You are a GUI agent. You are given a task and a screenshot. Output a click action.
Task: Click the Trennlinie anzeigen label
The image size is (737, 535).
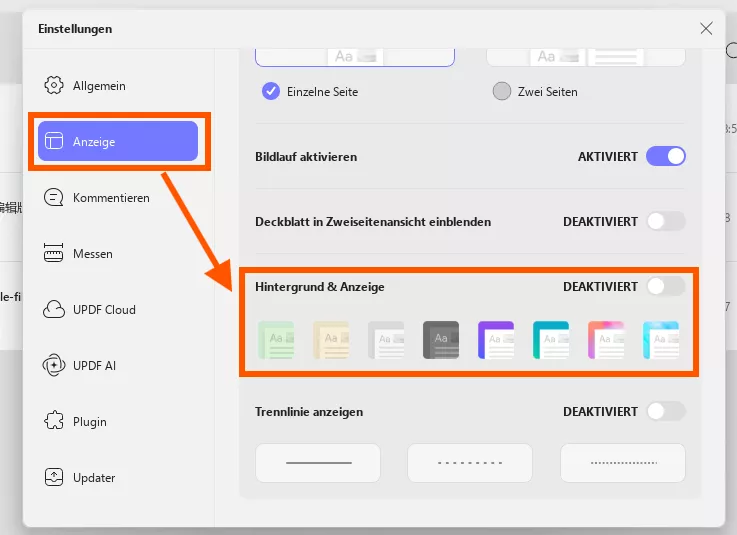(309, 412)
